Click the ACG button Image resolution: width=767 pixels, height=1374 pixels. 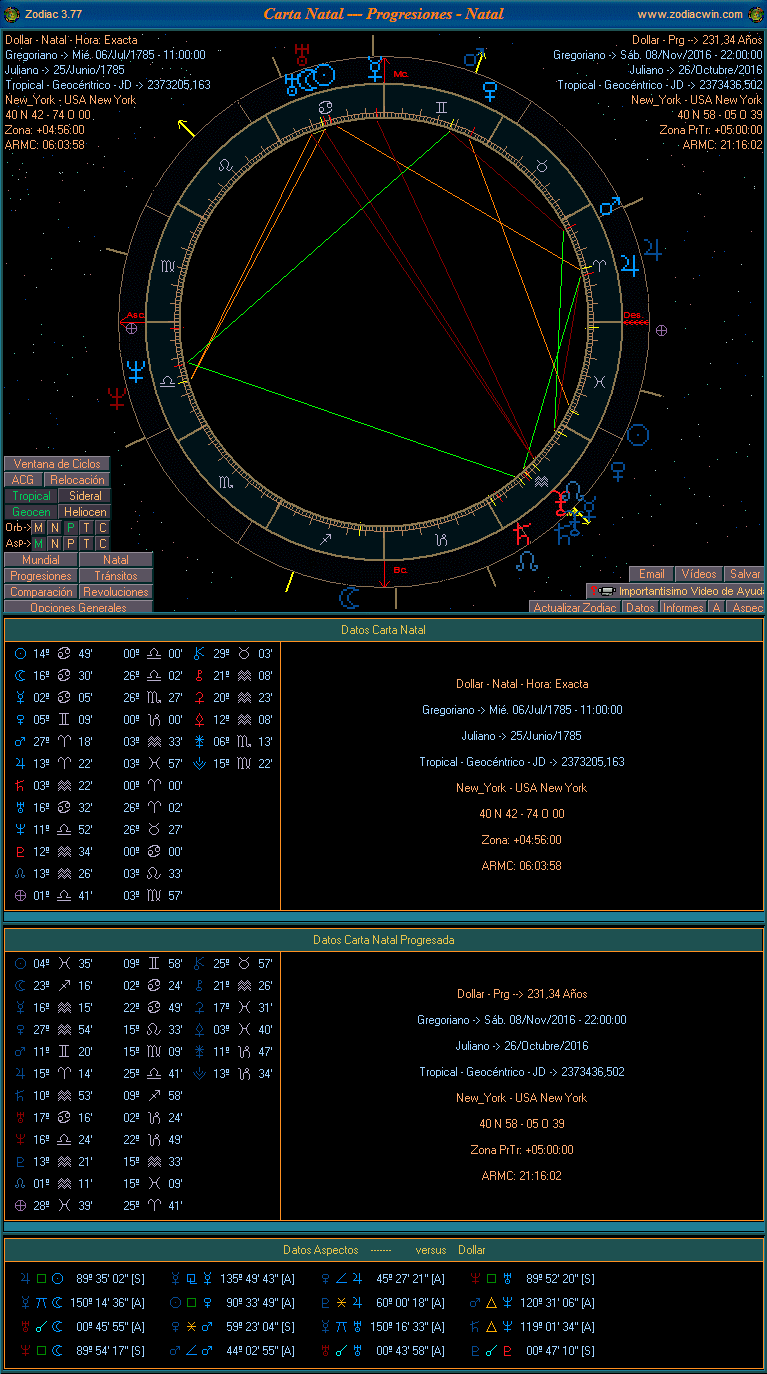click(x=22, y=480)
